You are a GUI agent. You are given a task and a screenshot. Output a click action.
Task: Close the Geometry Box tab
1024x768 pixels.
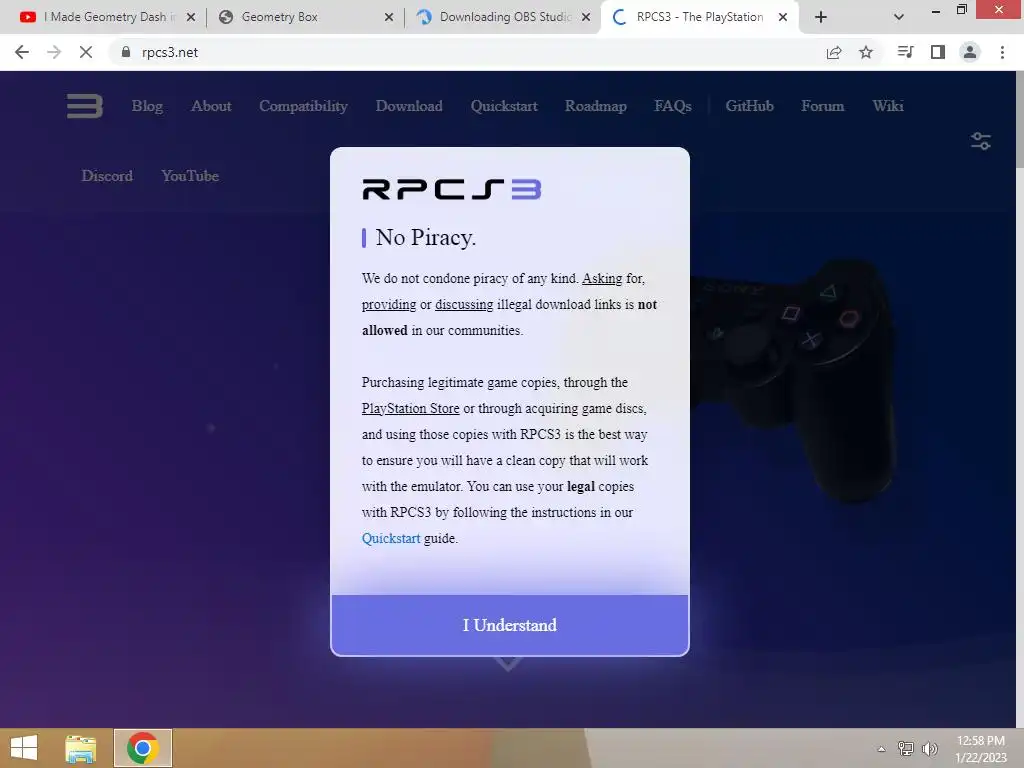(x=389, y=18)
